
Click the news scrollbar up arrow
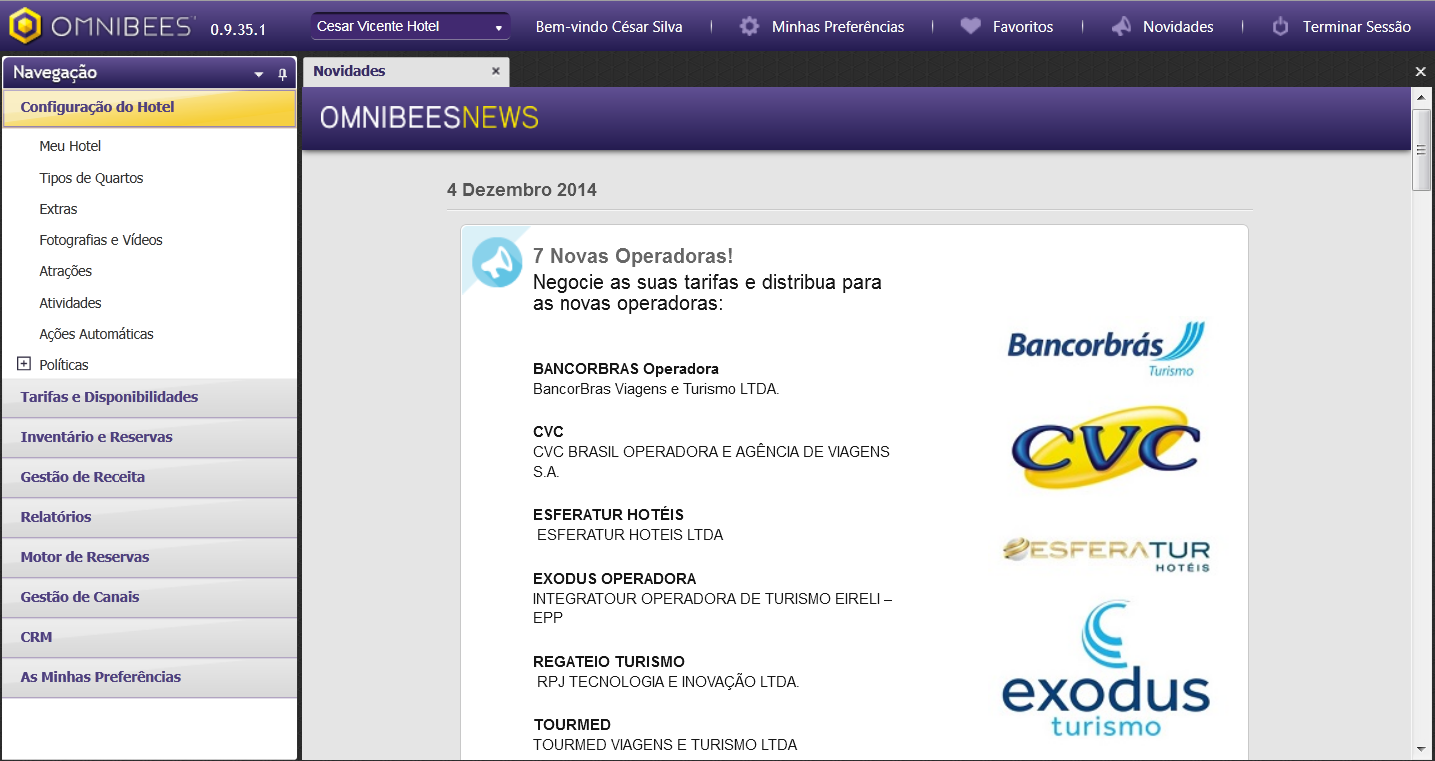coord(1422,97)
